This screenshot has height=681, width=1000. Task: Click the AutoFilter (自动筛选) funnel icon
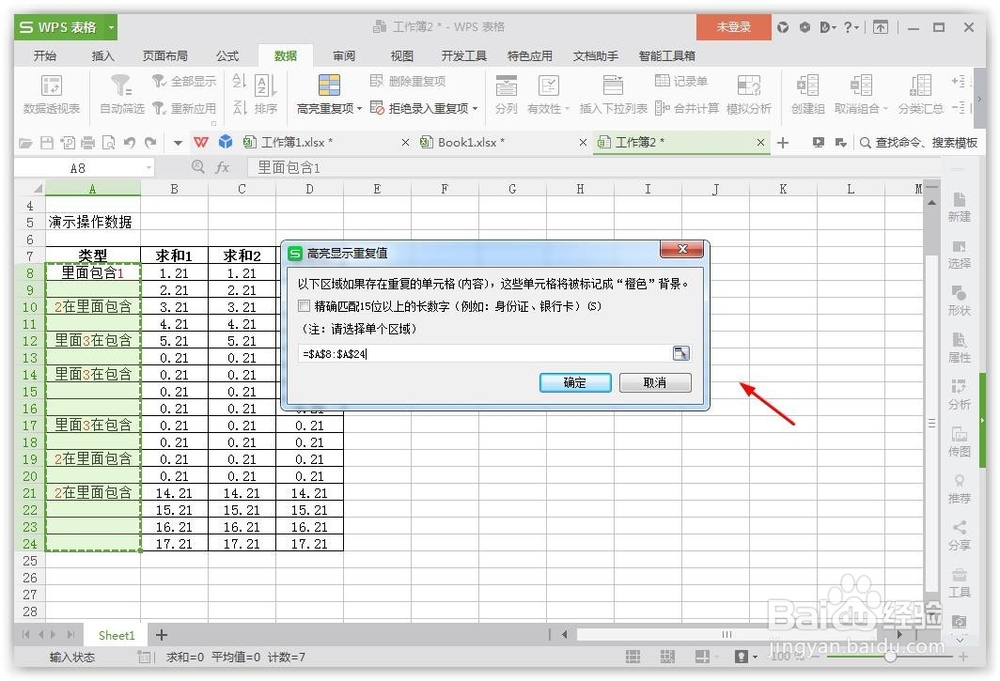(x=121, y=84)
